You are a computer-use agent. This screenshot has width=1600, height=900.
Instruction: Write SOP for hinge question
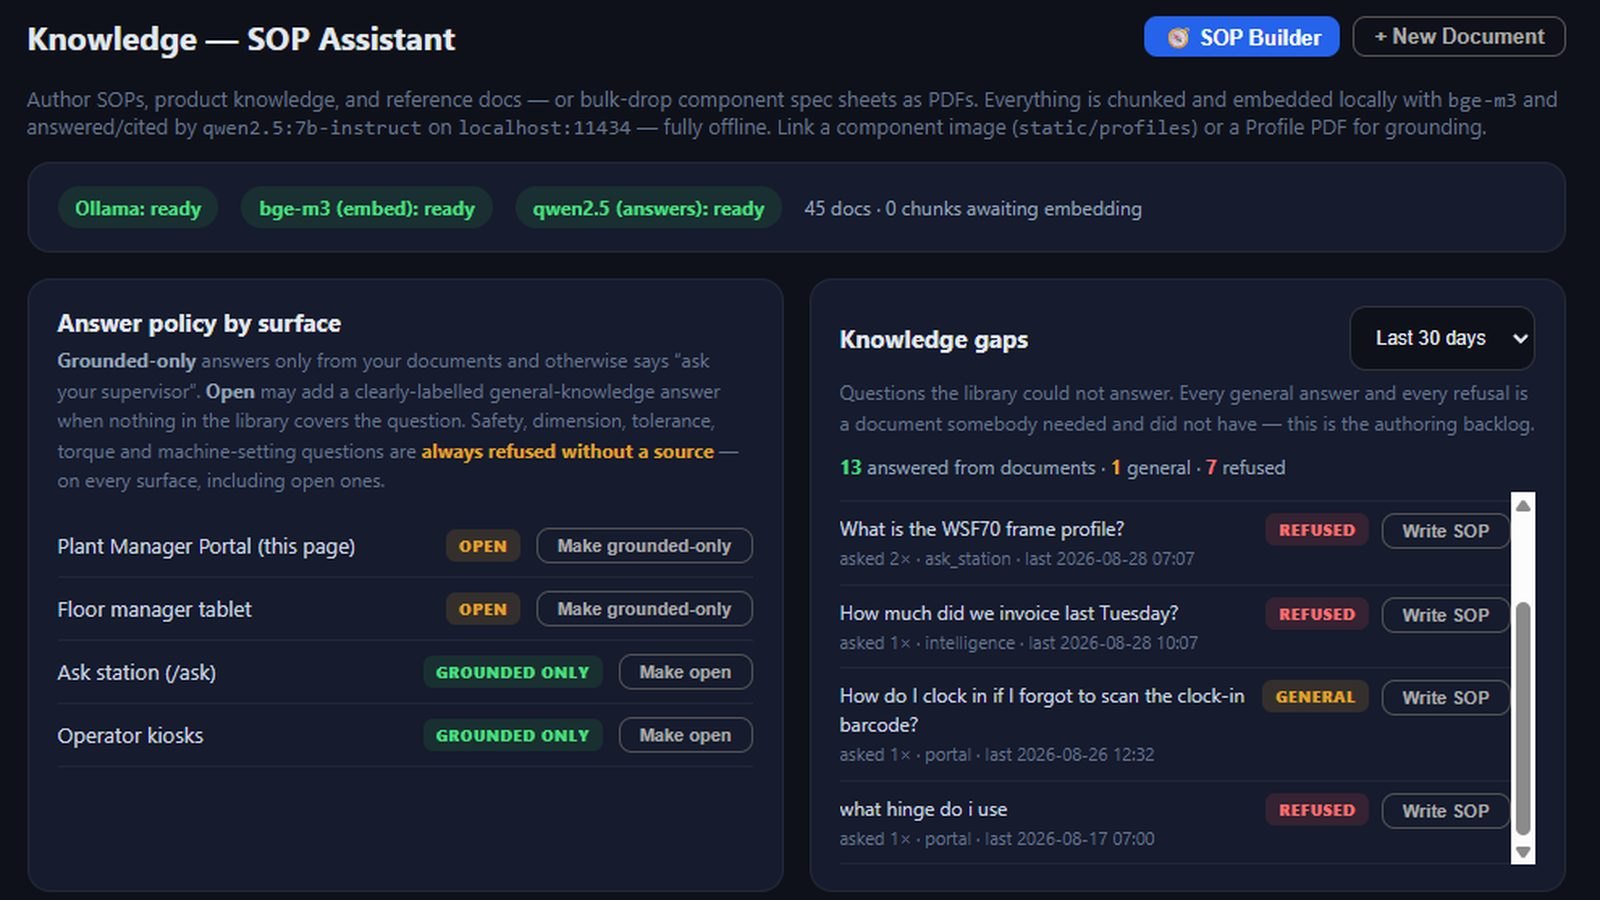point(1445,811)
